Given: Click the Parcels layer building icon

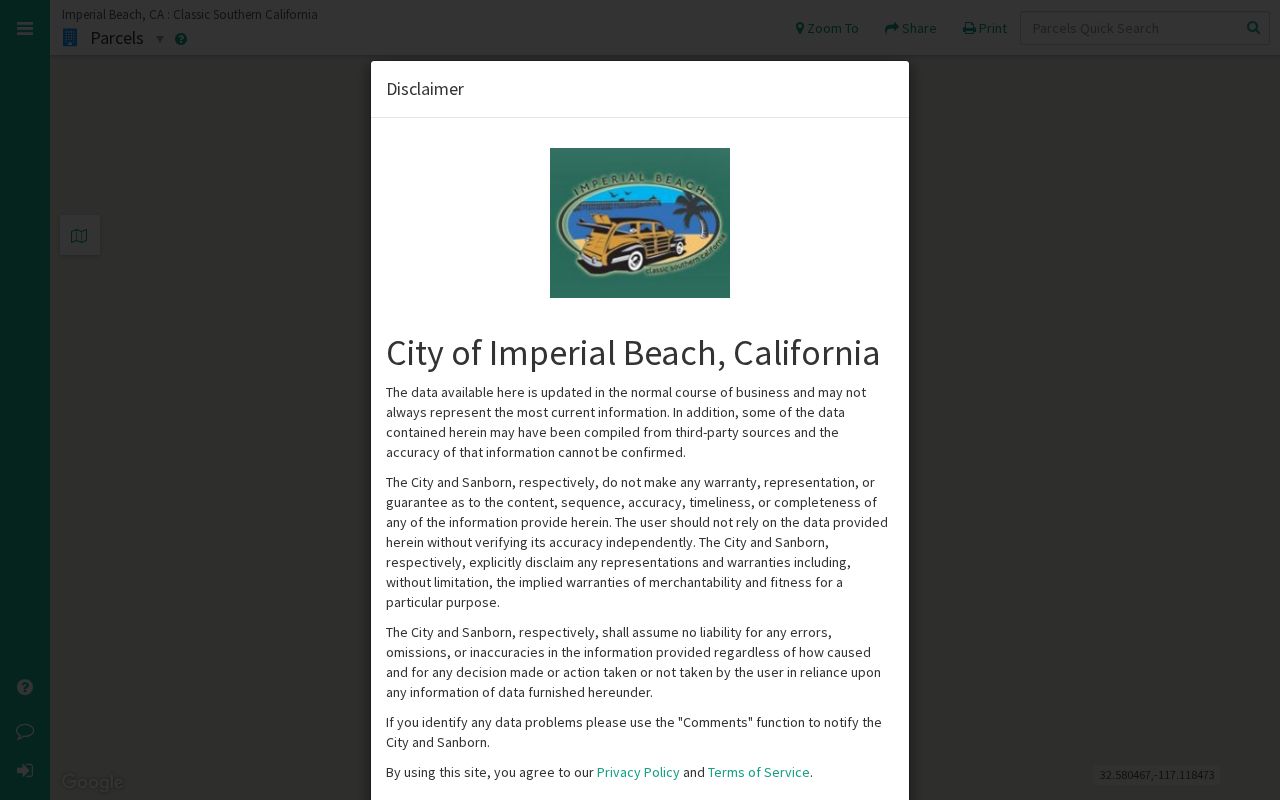Looking at the screenshot, I should [70, 38].
